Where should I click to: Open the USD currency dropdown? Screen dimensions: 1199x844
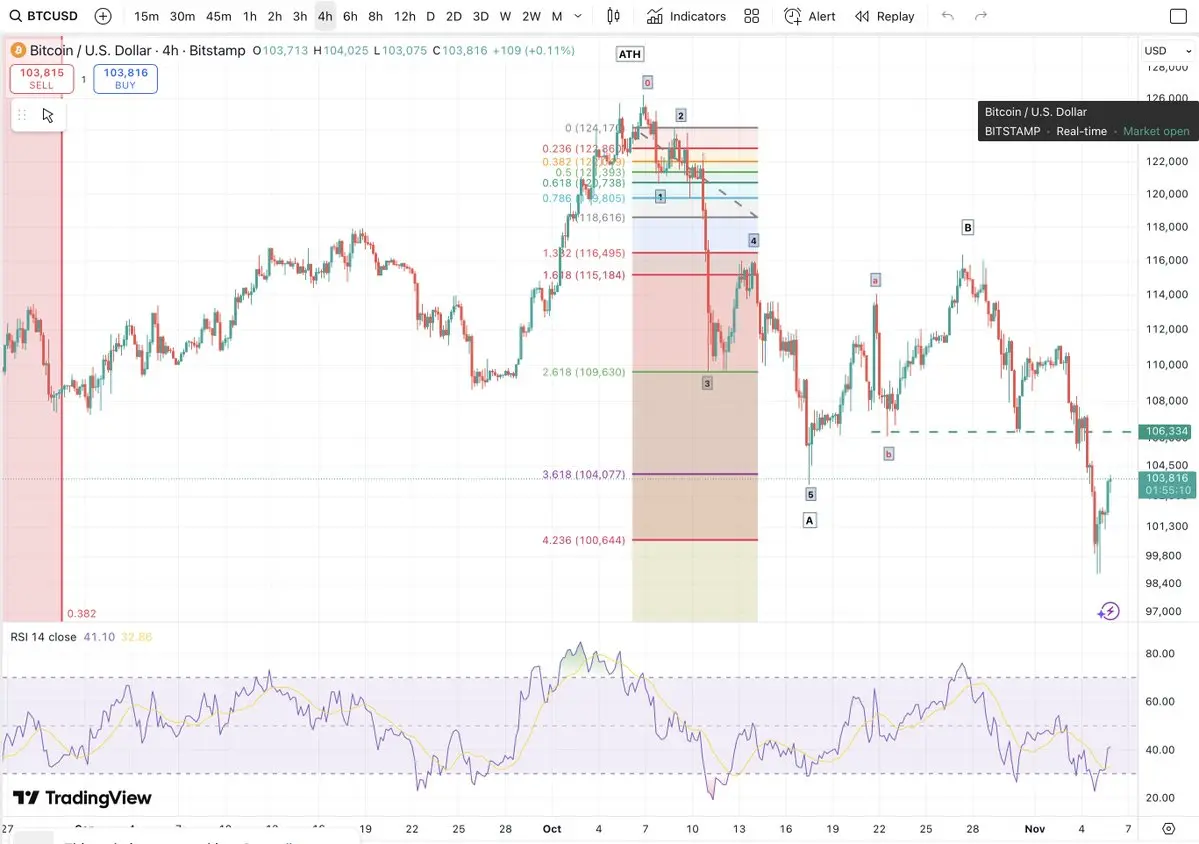coord(1167,50)
